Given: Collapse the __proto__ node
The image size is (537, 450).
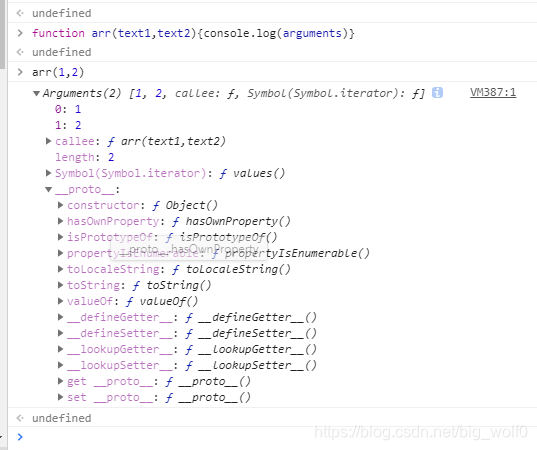Looking at the screenshot, I should [x=48, y=189].
